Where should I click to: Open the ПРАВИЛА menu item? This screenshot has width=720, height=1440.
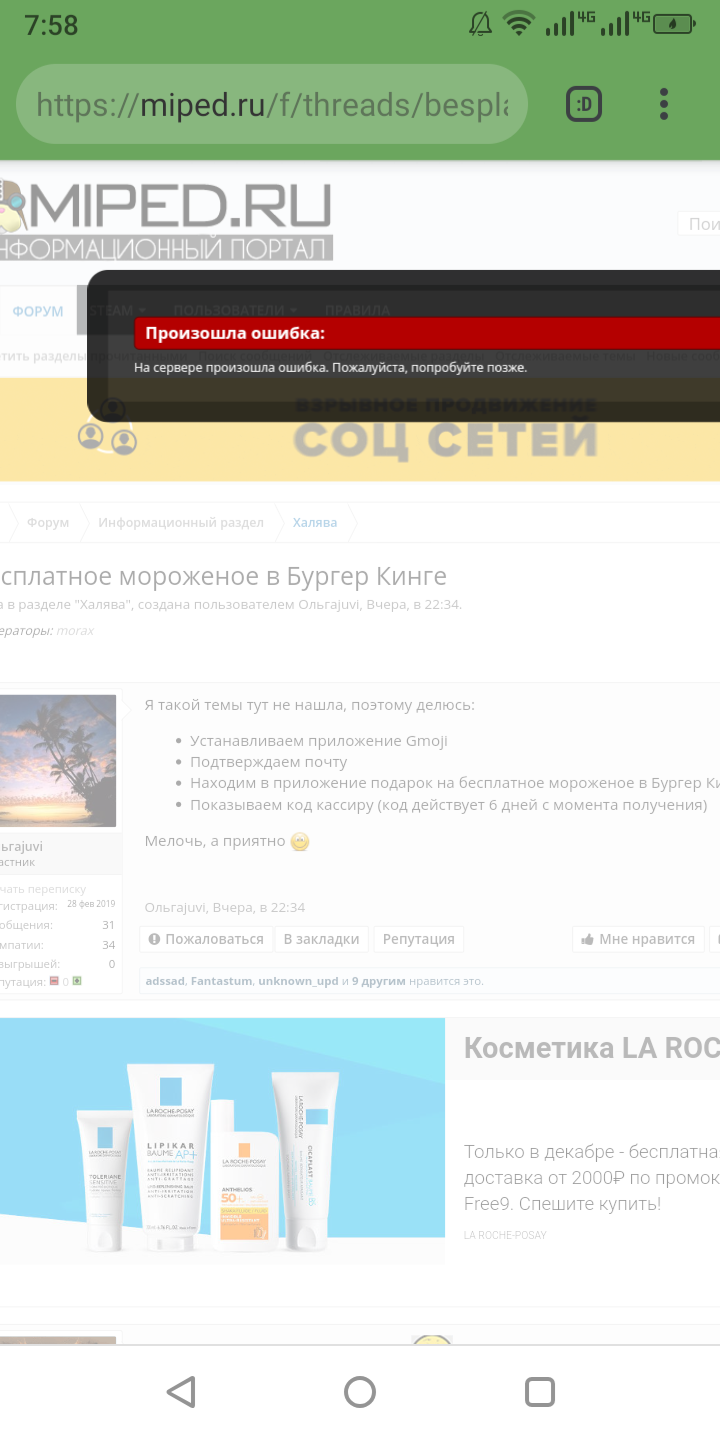[357, 311]
